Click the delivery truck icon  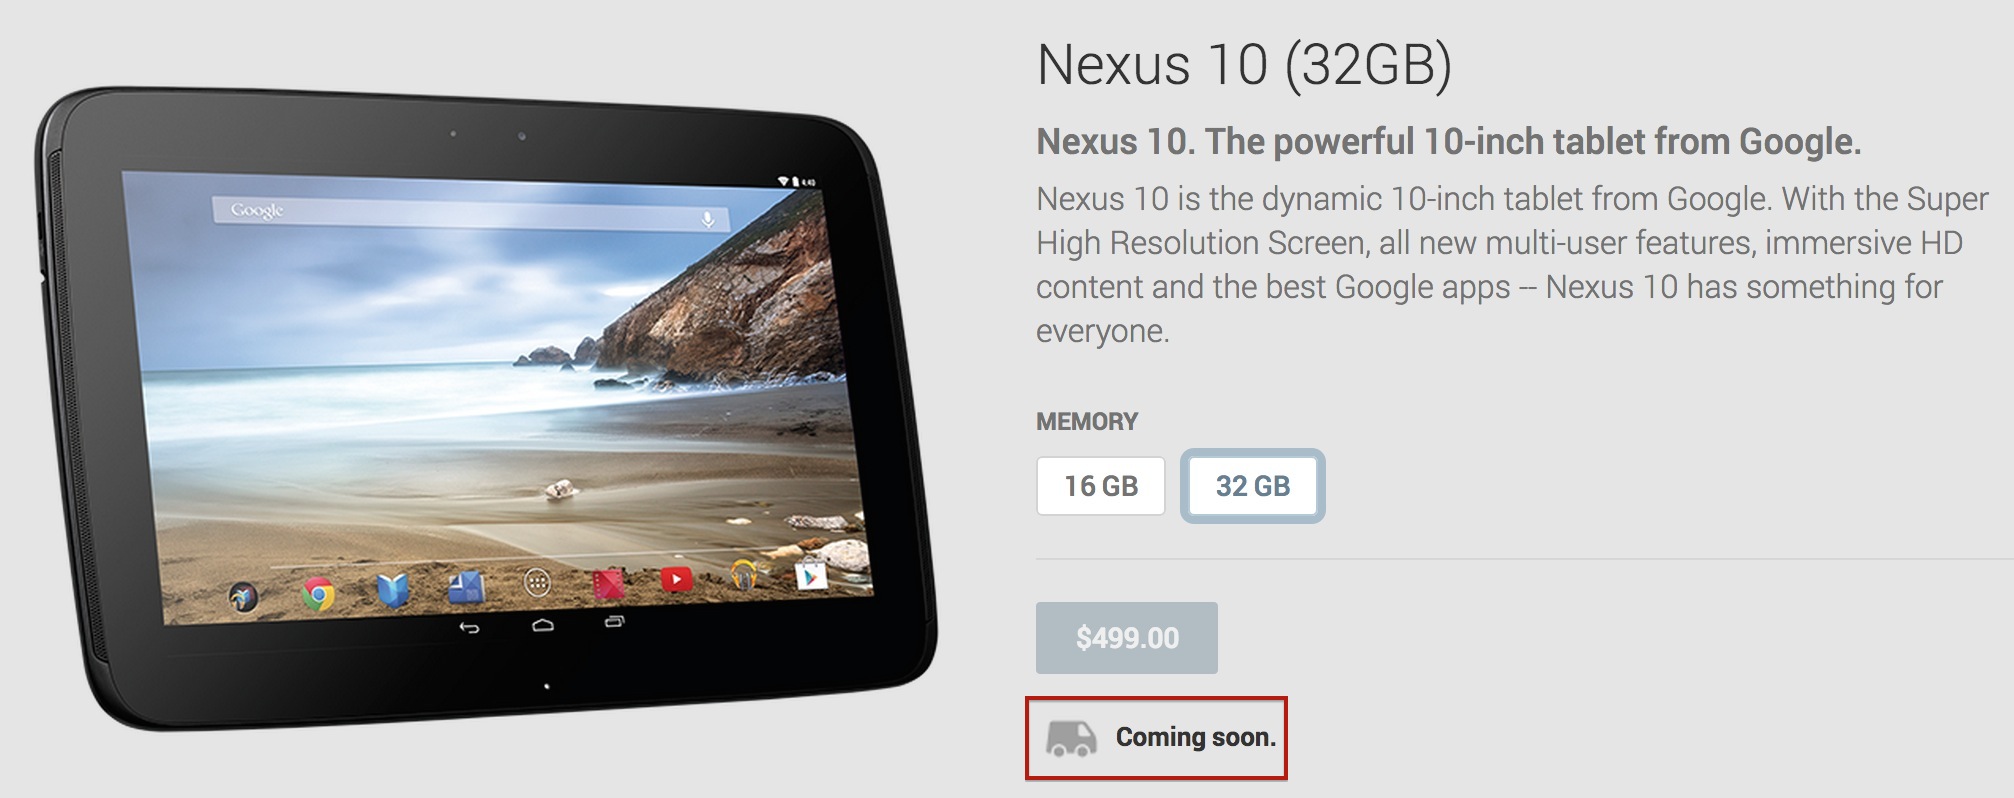(x=1071, y=738)
